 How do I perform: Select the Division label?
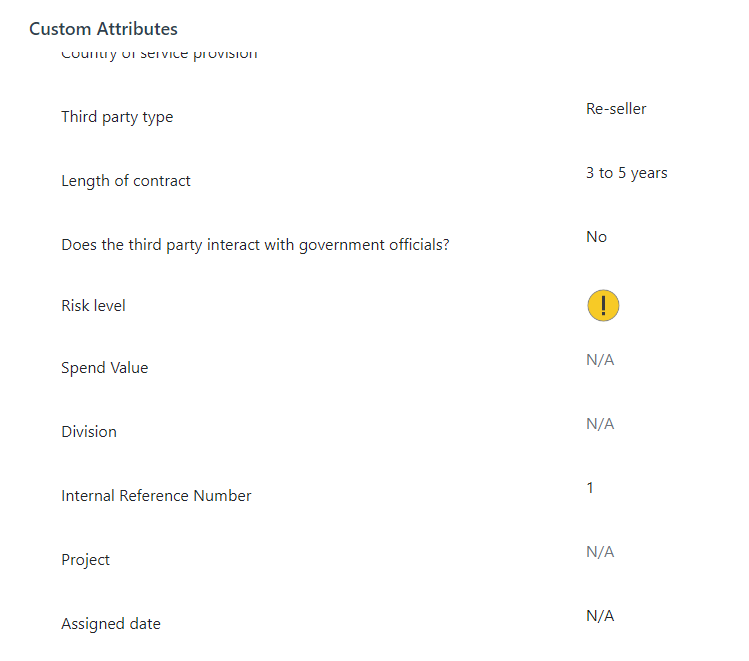tap(89, 432)
